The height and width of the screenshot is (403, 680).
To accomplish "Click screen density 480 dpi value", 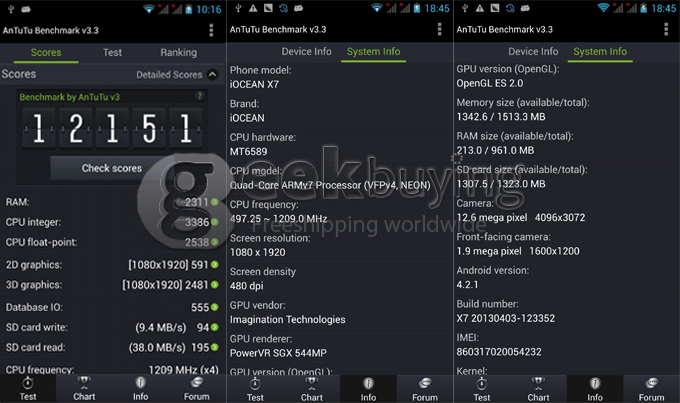I will tap(246, 286).
